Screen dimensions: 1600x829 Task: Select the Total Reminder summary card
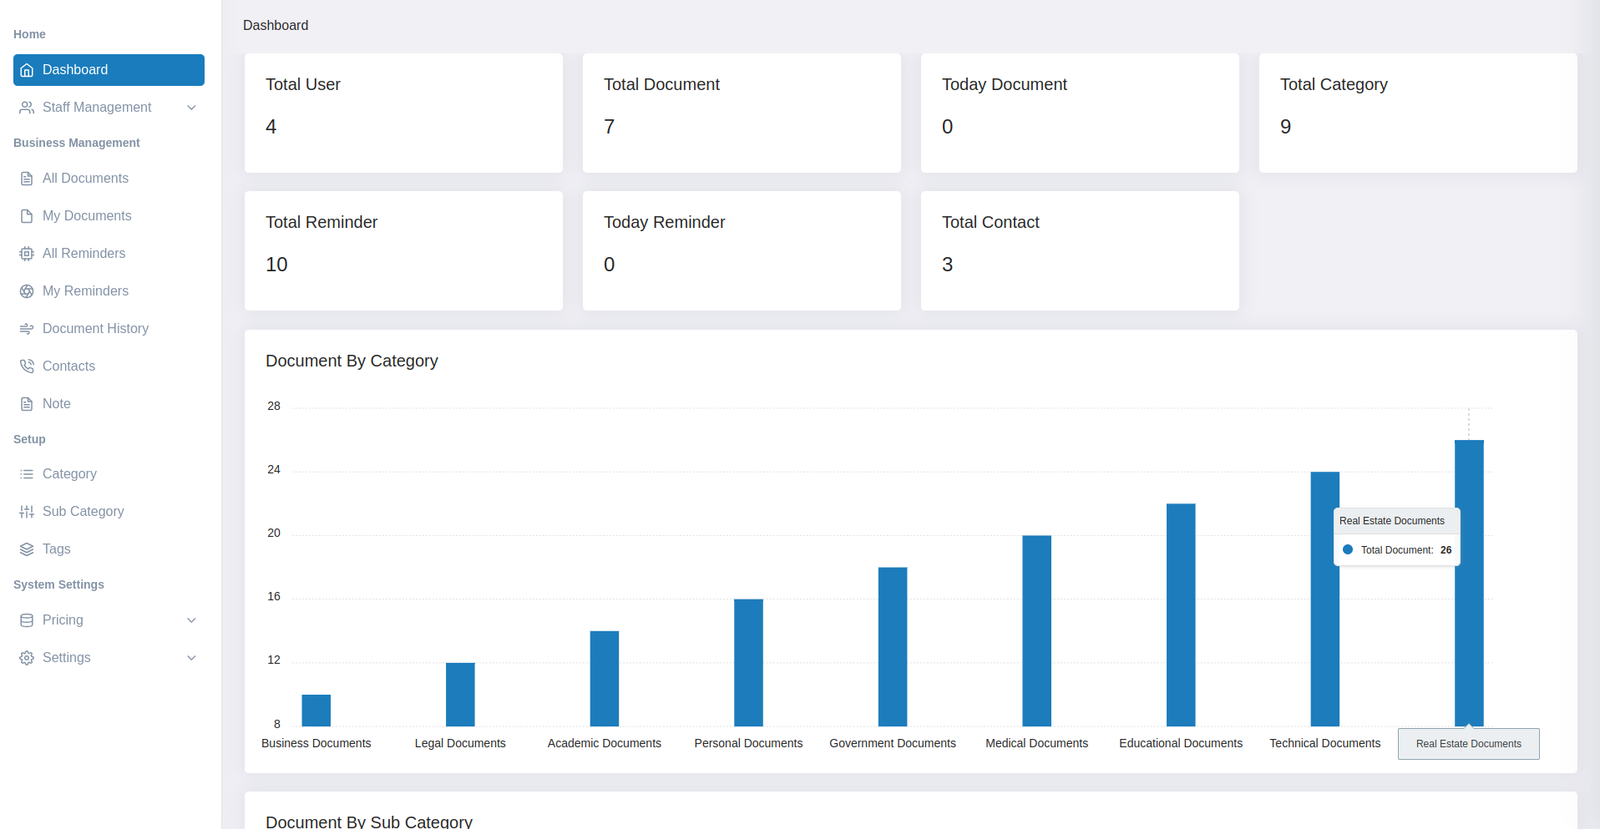(x=403, y=251)
